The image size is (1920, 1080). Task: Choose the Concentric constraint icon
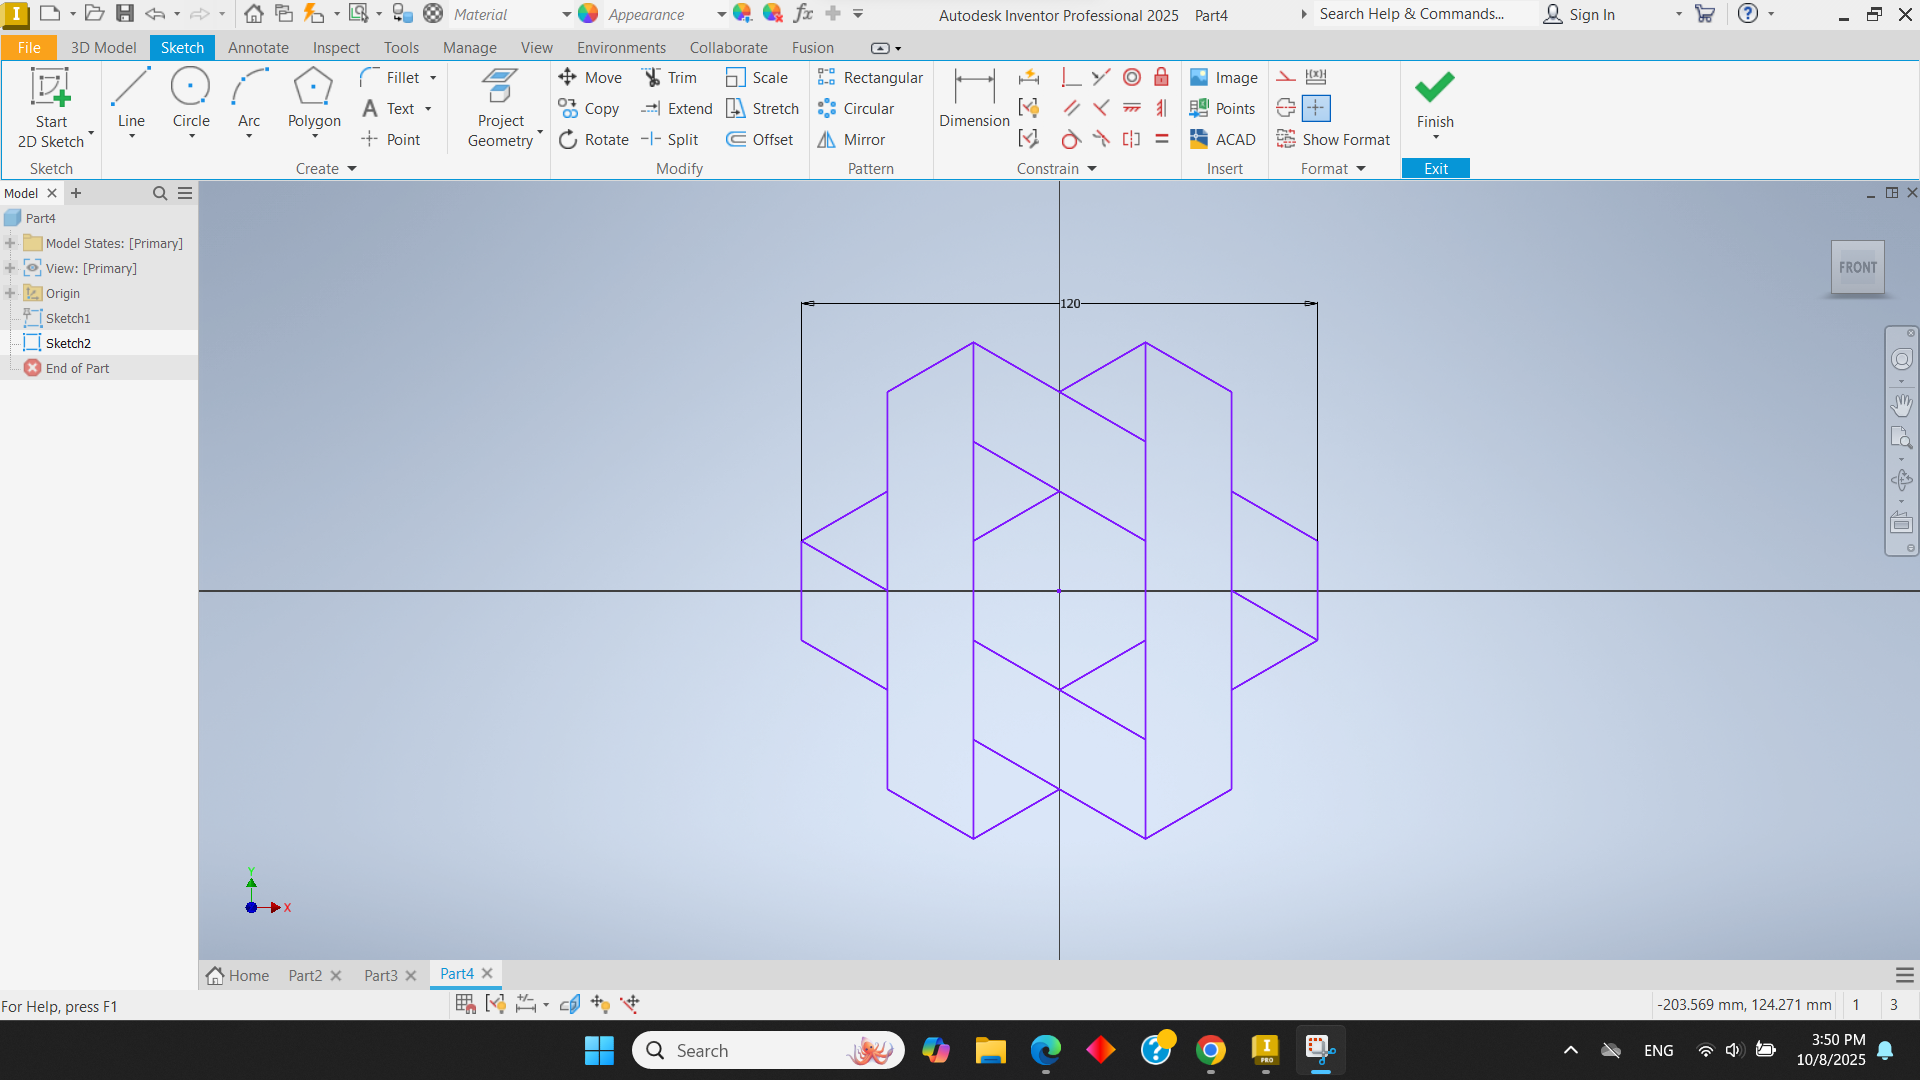pyautogui.click(x=1131, y=77)
